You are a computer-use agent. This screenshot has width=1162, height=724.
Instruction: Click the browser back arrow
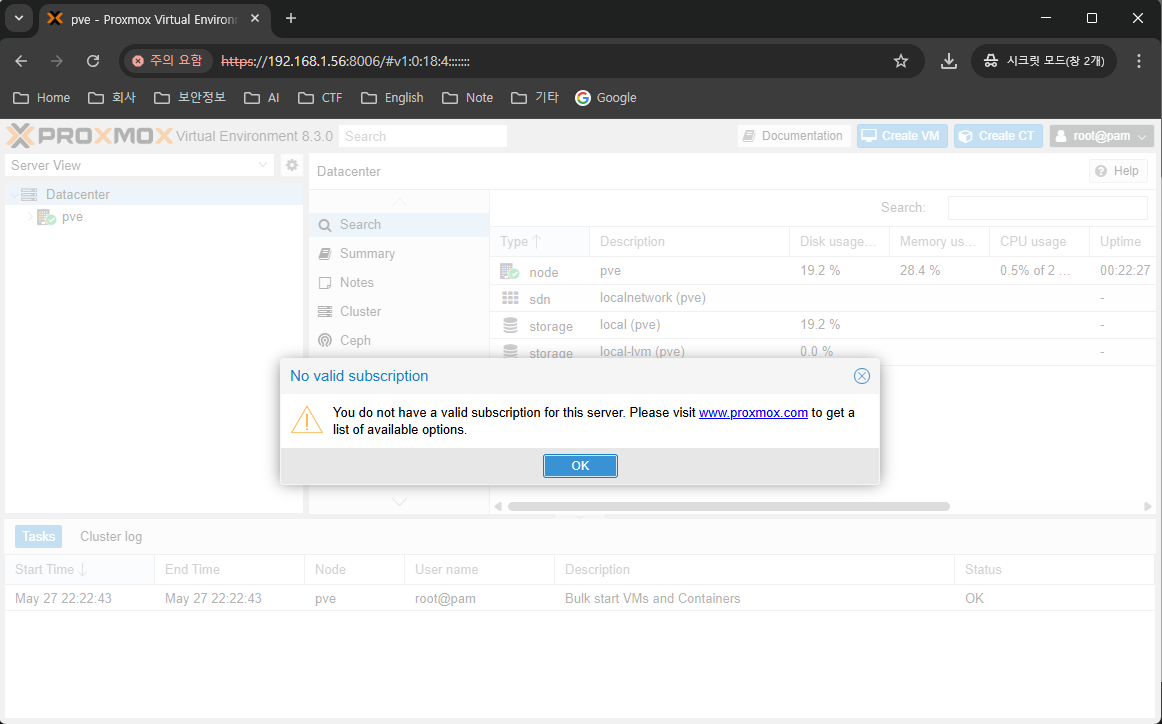click(21, 61)
